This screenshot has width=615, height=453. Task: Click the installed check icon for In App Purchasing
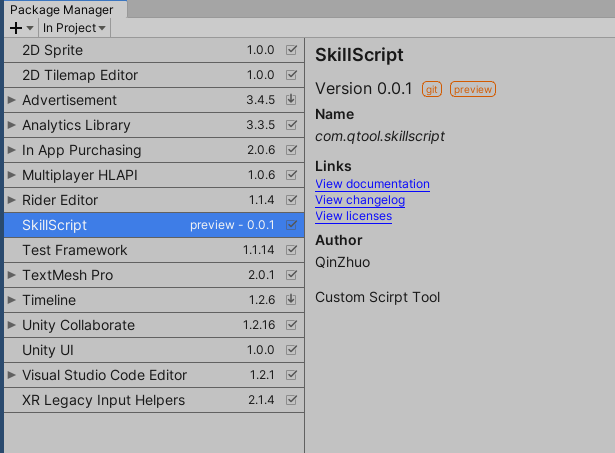291,150
